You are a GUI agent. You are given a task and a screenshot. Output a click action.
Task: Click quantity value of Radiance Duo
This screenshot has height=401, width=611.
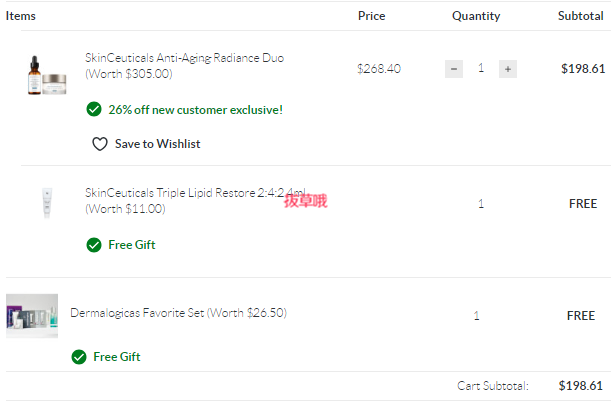(x=481, y=68)
